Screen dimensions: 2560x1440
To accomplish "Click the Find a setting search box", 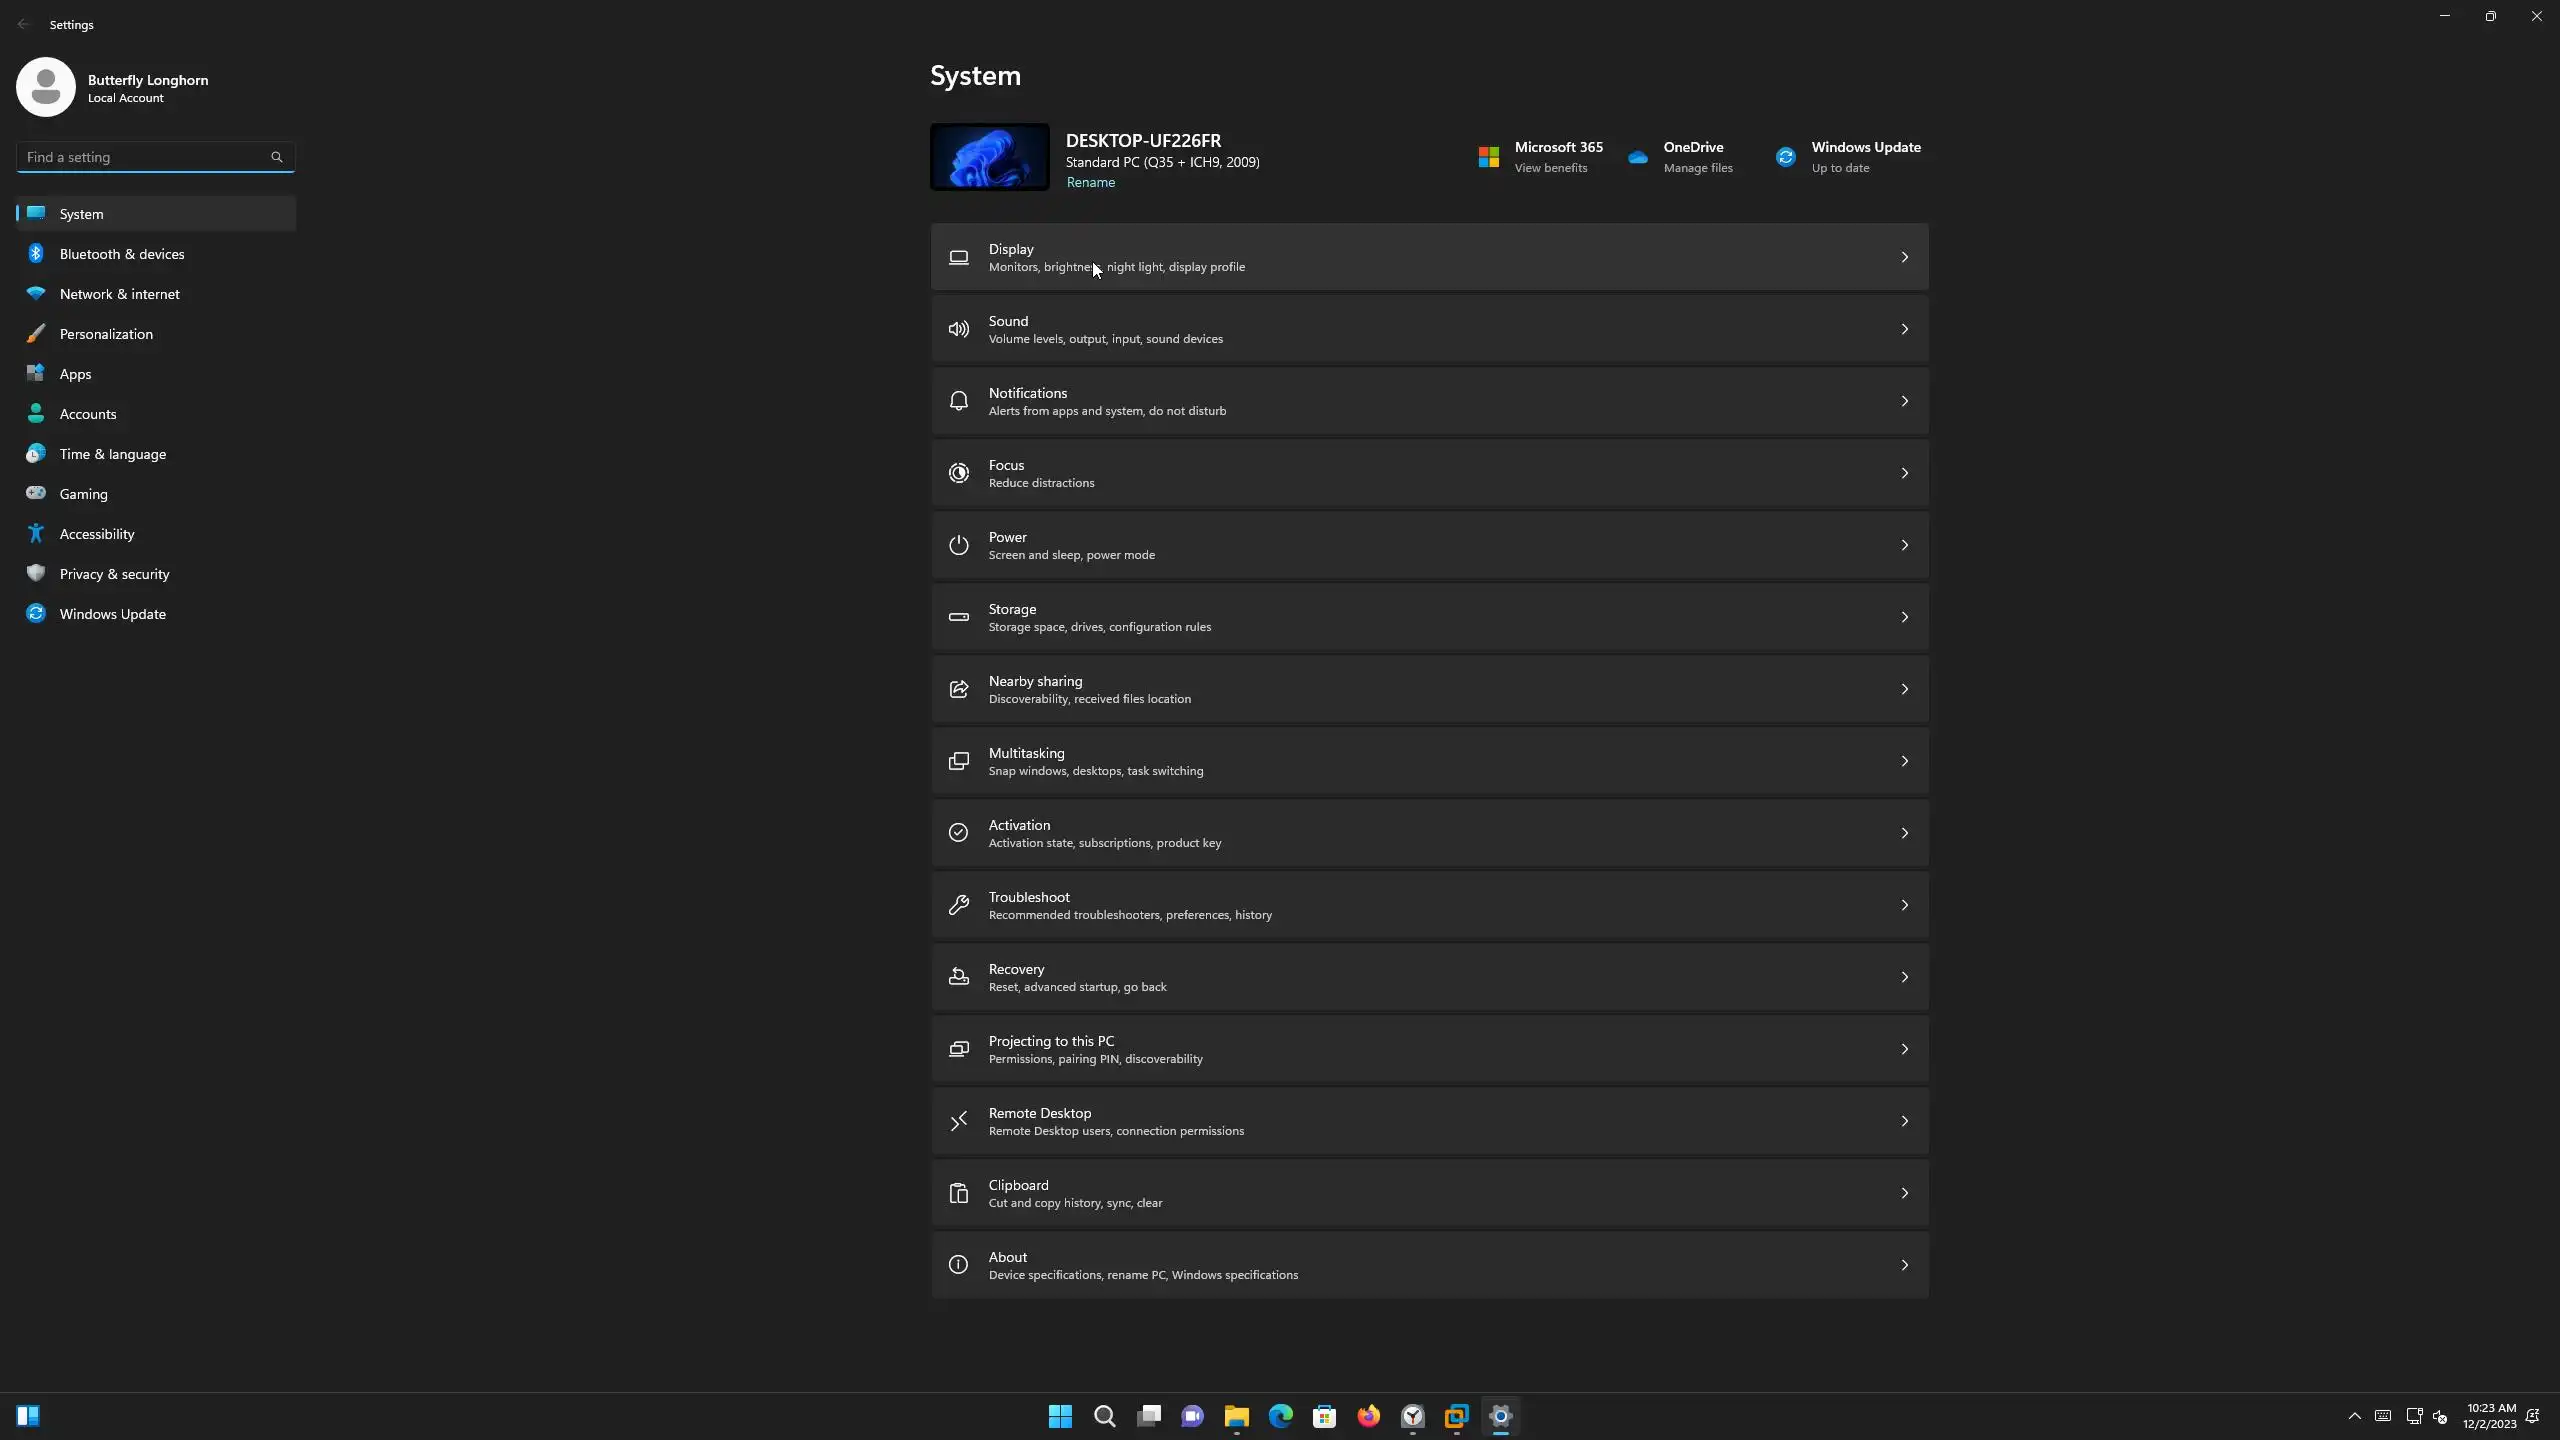I will pyautogui.click(x=145, y=157).
